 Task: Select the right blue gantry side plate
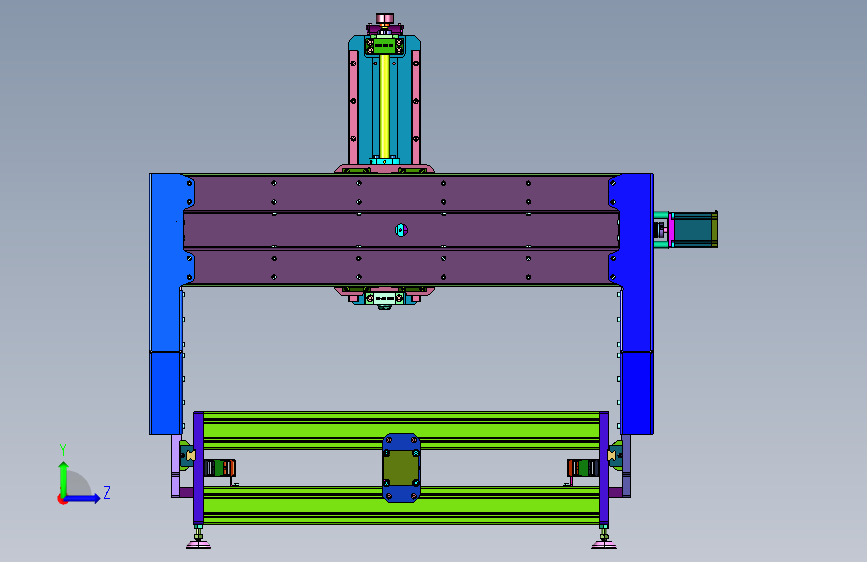coord(636,304)
